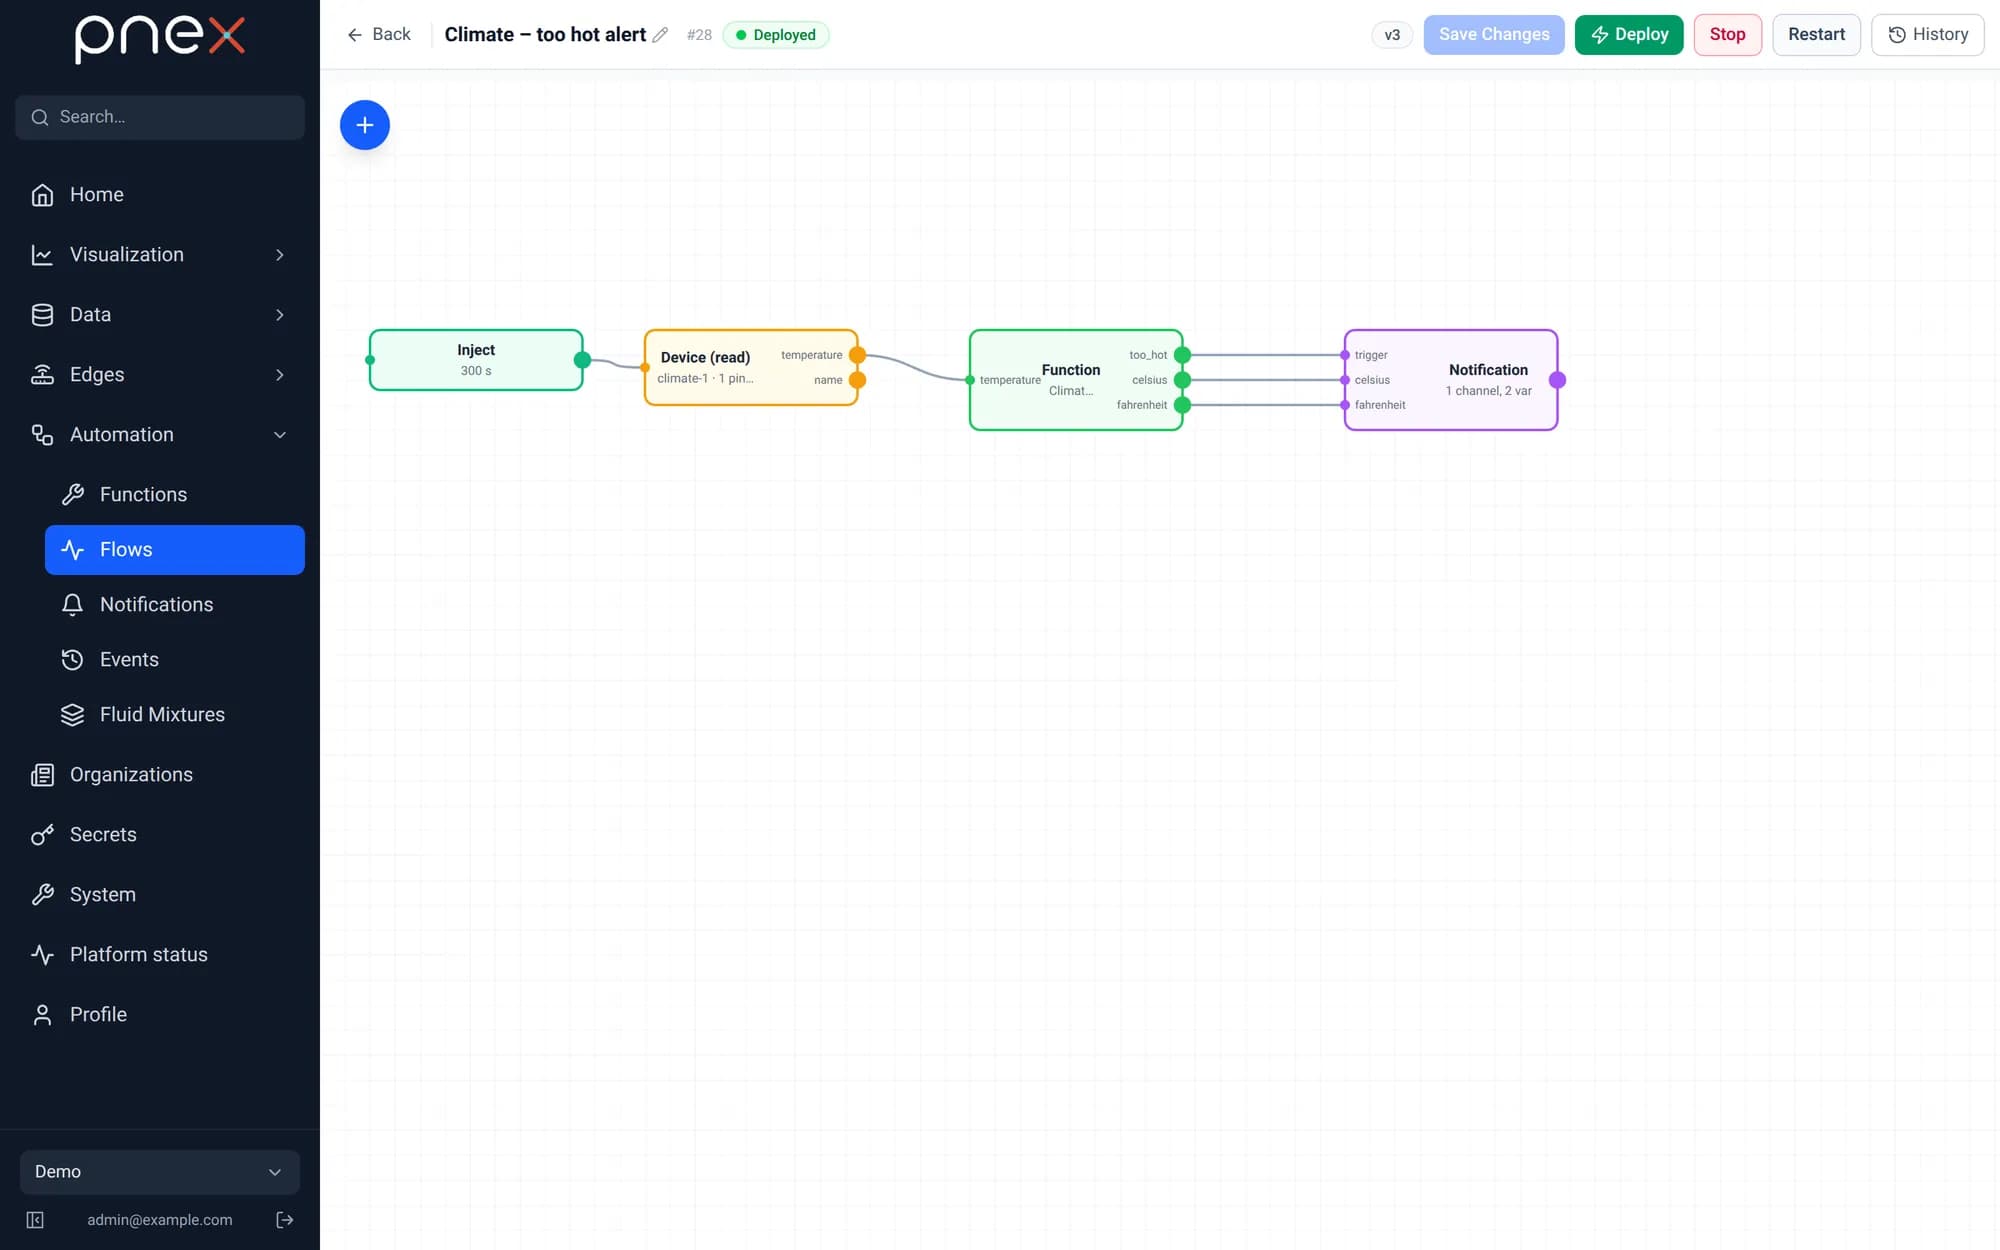The width and height of the screenshot is (2000, 1250).
Task: Select the Function node
Action: (1076, 380)
